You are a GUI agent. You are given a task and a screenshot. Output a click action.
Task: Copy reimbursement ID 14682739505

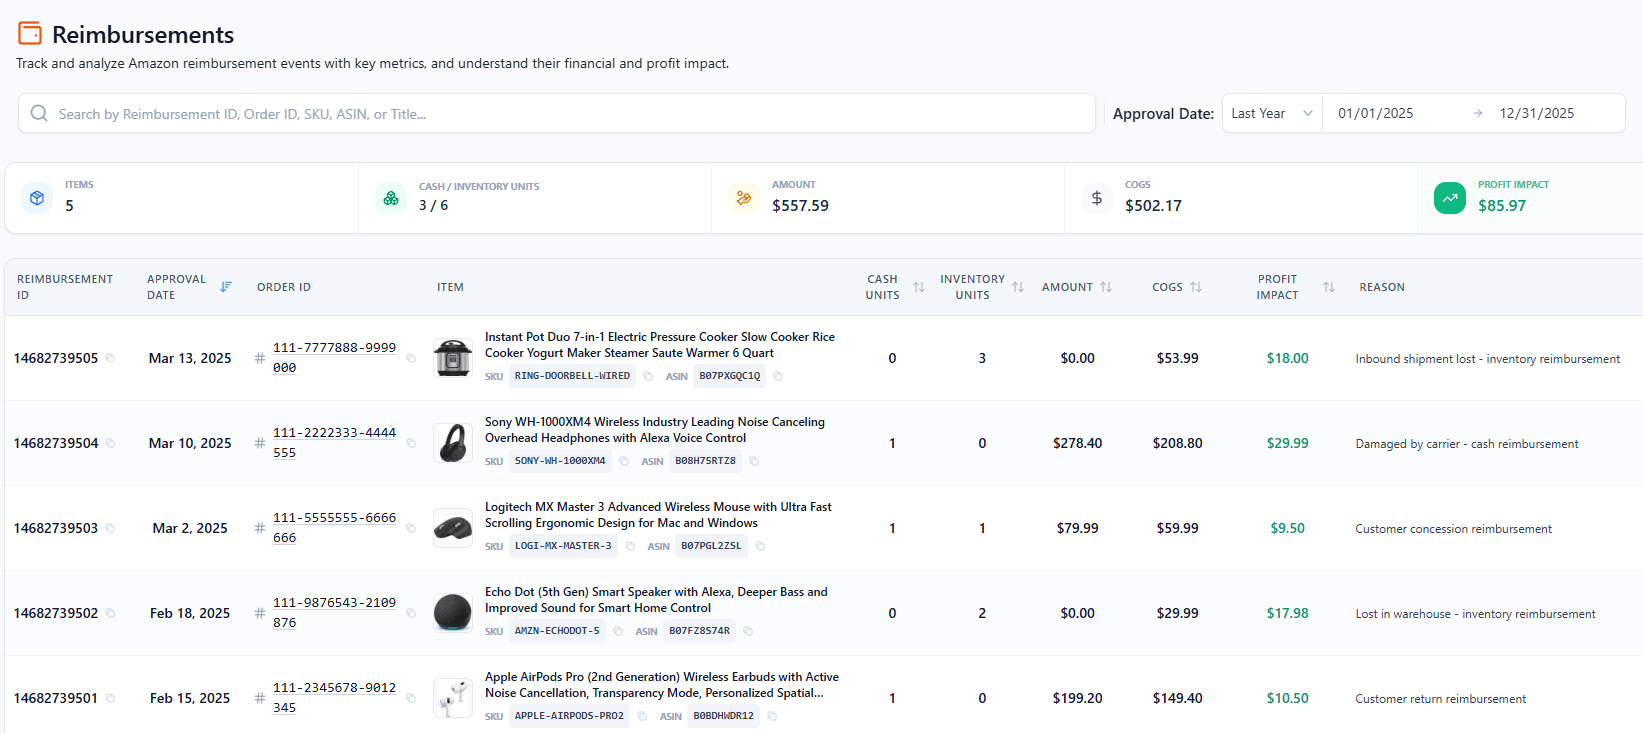pyautogui.click(x=110, y=358)
